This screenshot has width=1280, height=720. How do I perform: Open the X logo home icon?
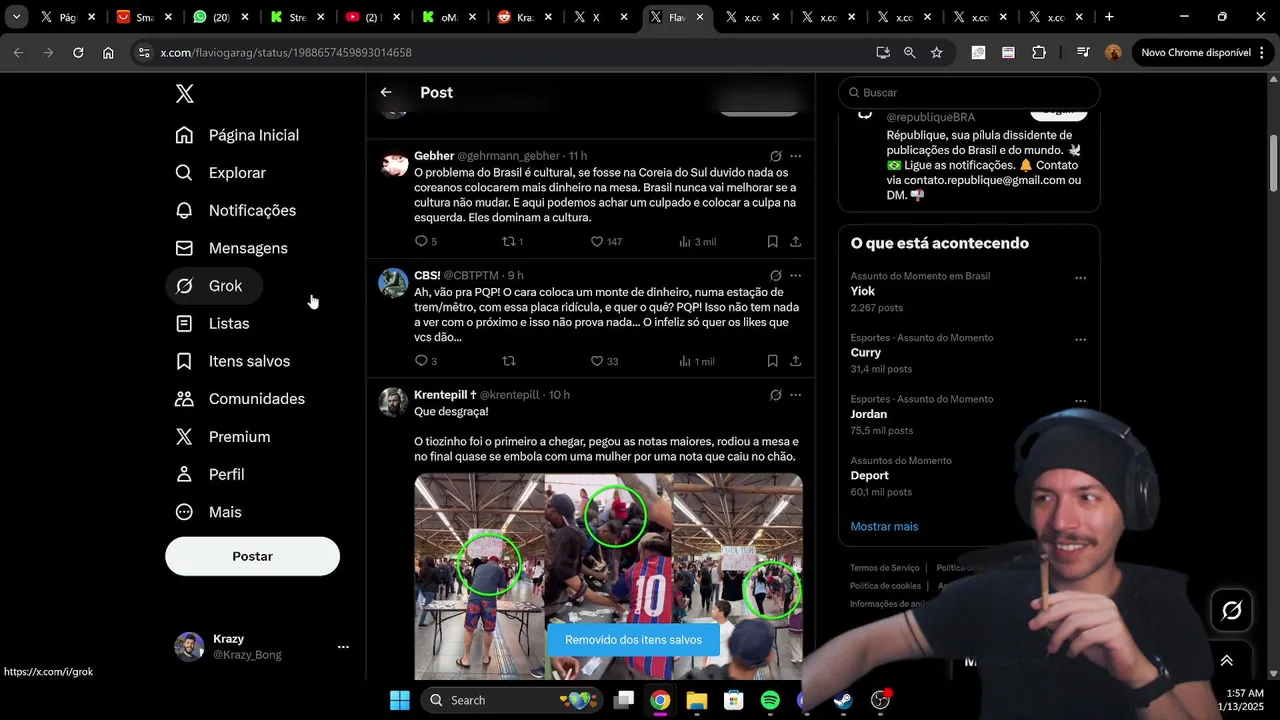coord(184,93)
